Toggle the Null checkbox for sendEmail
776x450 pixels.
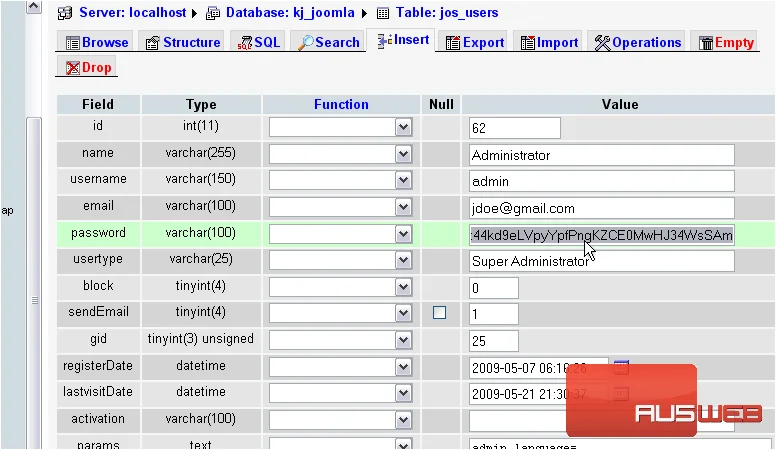tap(439, 312)
